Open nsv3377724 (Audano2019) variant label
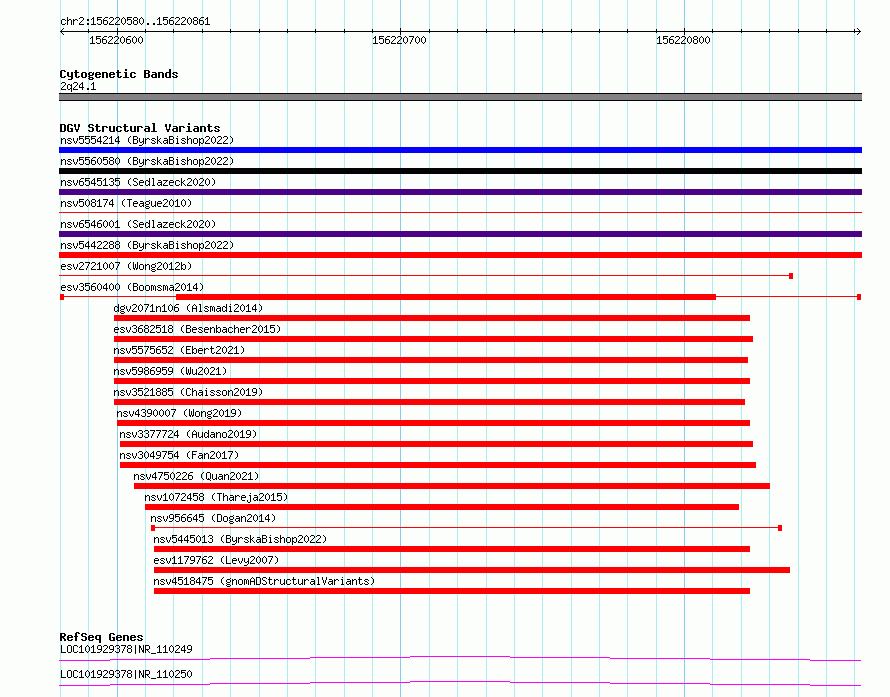 (x=188, y=434)
